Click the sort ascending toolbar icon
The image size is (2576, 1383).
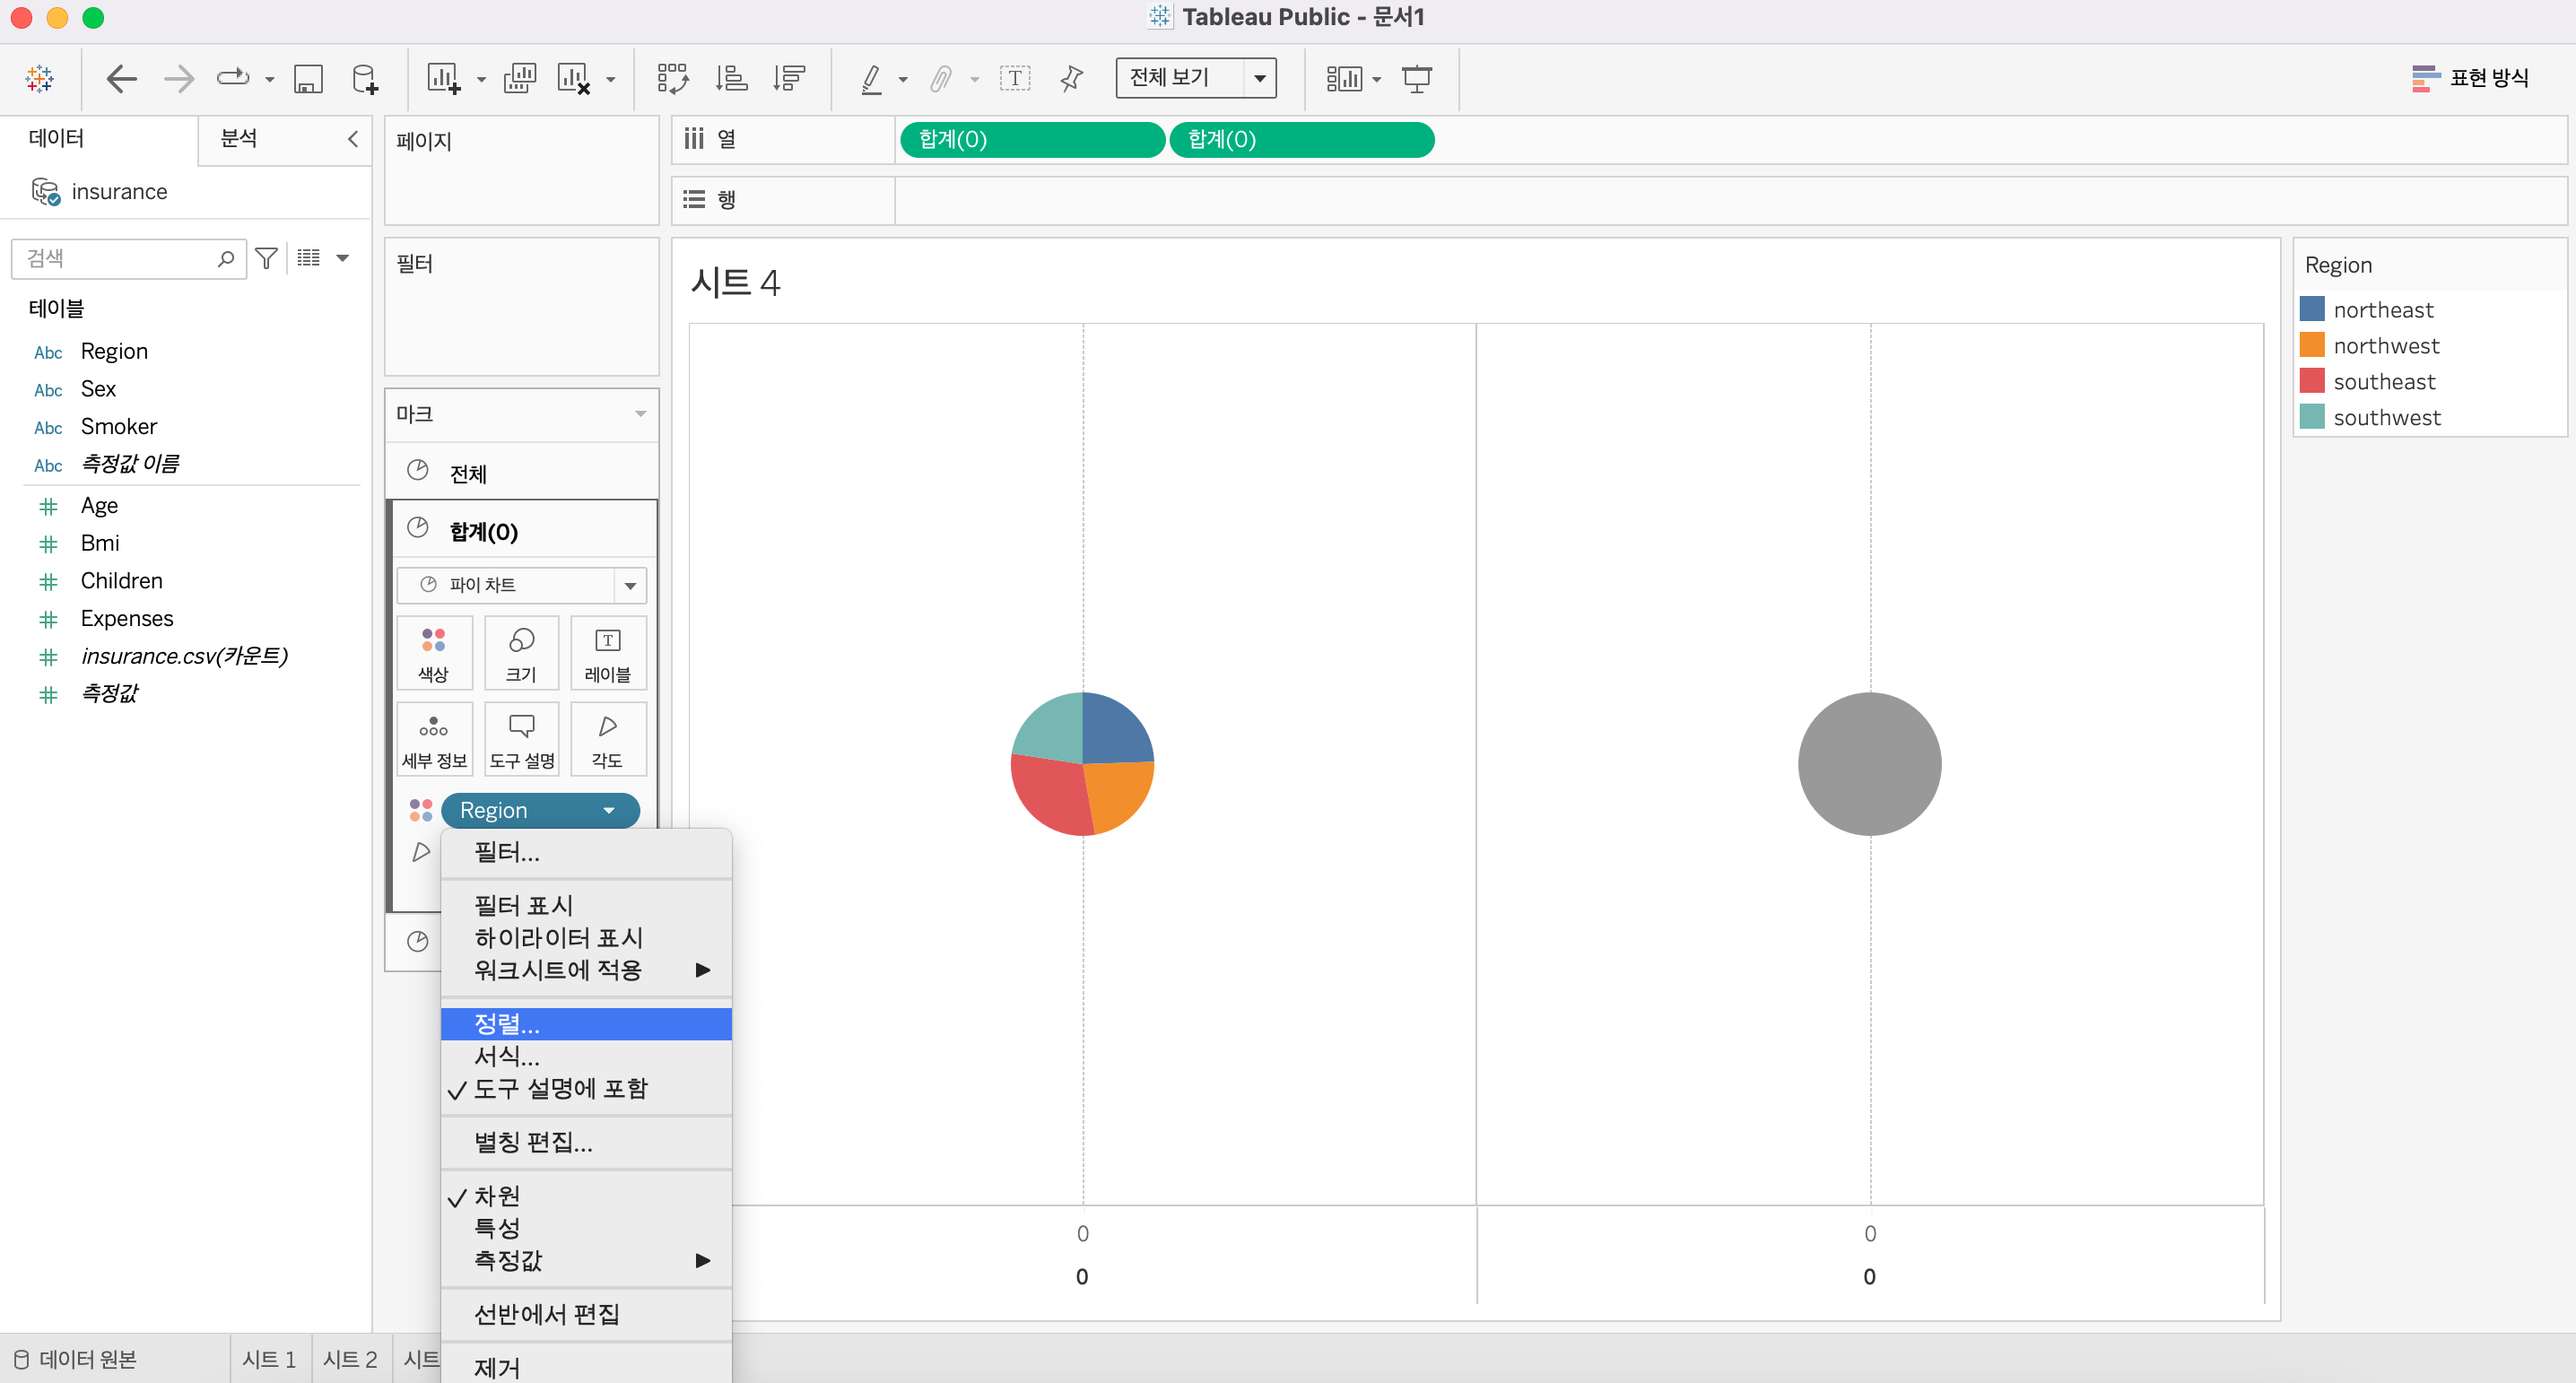[x=731, y=78]
